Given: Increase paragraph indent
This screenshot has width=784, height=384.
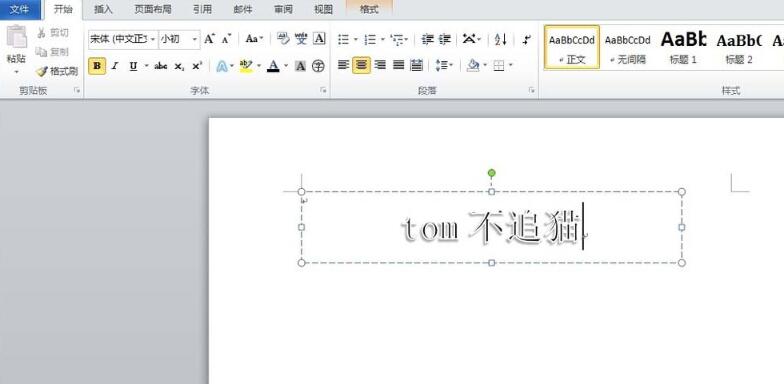Looking at the screenshot, I should (x=444, y=39).
